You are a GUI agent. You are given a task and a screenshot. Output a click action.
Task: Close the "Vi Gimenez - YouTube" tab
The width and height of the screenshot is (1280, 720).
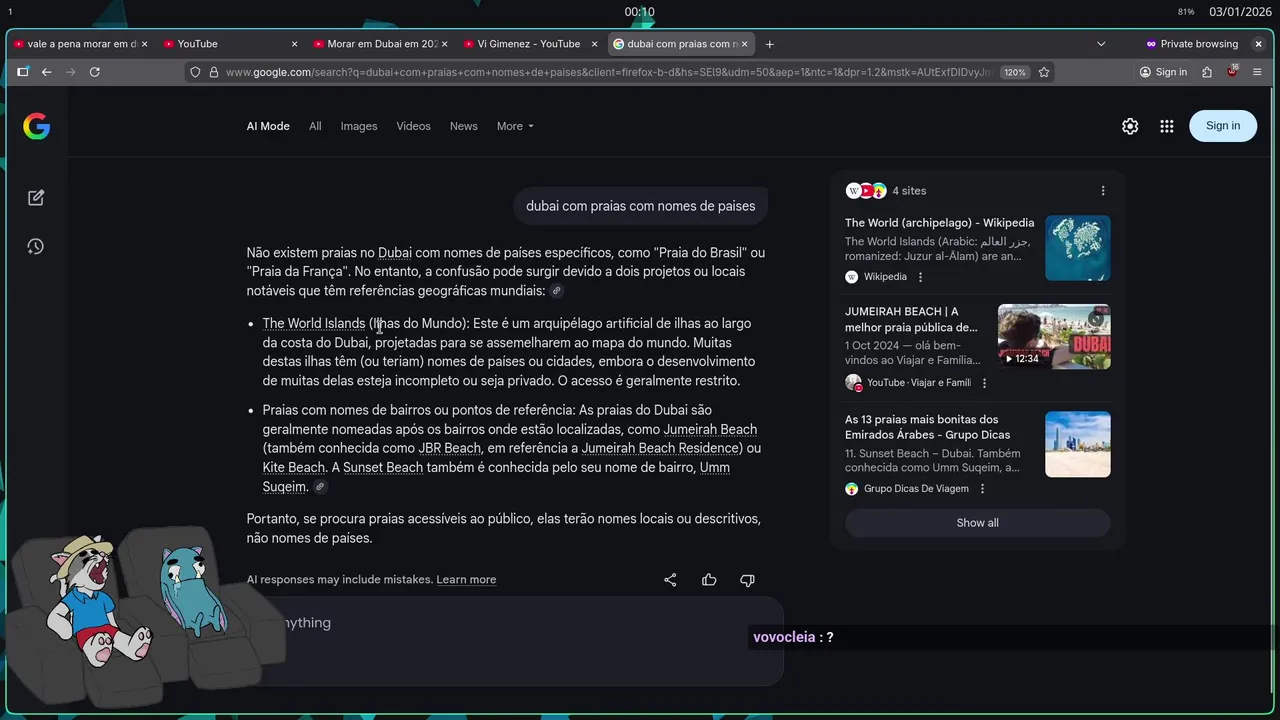click(x=594, y=44)
